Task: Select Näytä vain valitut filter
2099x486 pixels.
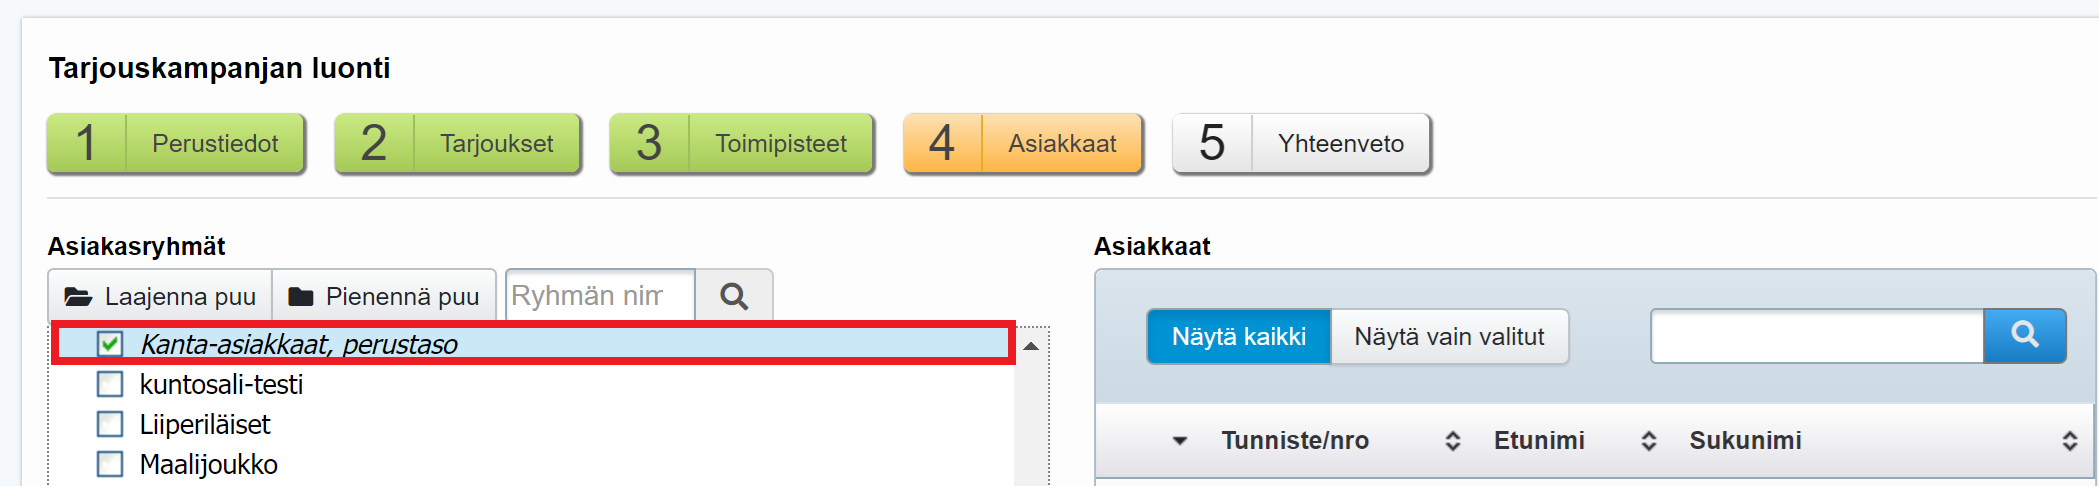Action: tap(1449, 337)
